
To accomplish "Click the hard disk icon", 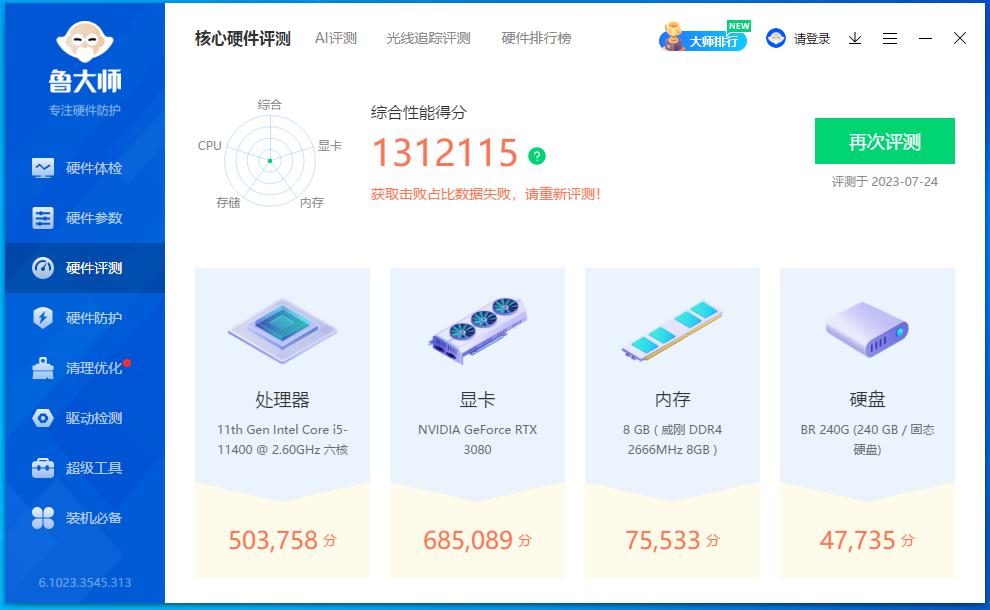I will (867, 330).
